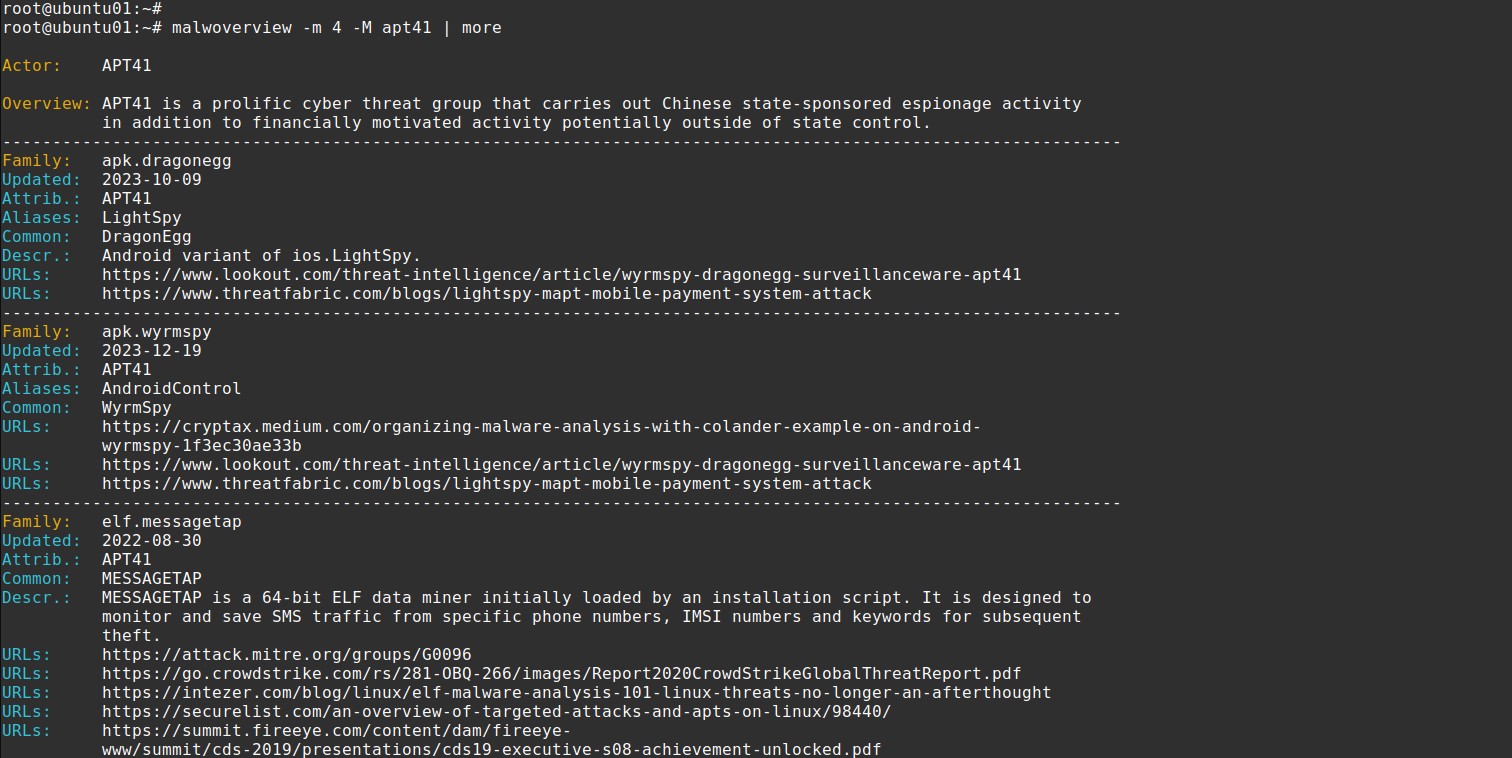
Task: Open the lookout.com URL under apk.wyrmspy
Action: [x=561, y=465]
